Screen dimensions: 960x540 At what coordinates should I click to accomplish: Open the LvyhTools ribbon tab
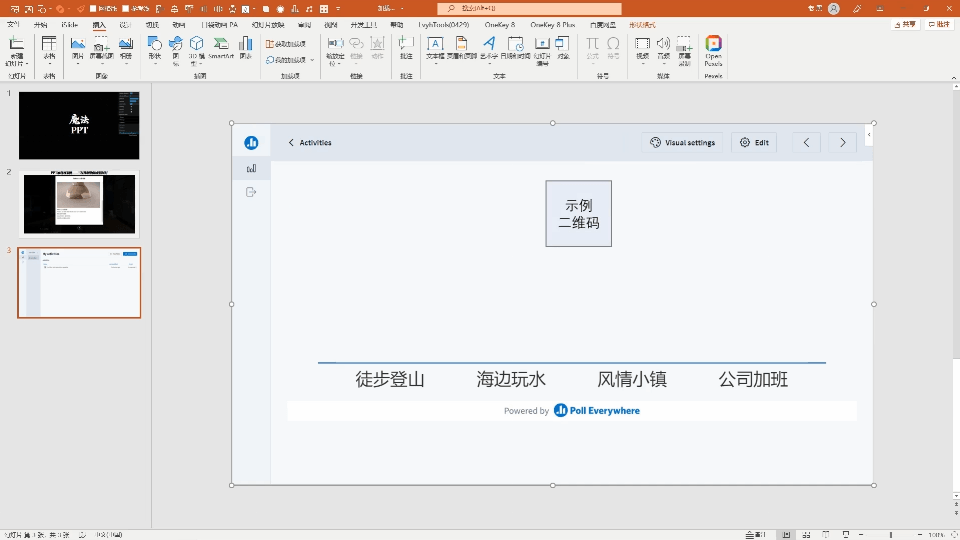[x=443, y=24]
